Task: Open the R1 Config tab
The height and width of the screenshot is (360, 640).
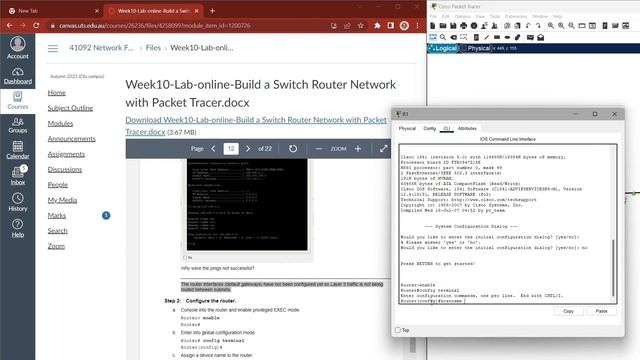Action: 429,129
